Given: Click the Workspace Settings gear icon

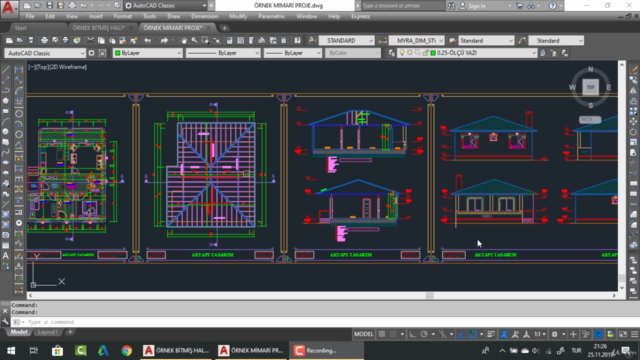Looking at the screenshot, I should pos(91,53).
